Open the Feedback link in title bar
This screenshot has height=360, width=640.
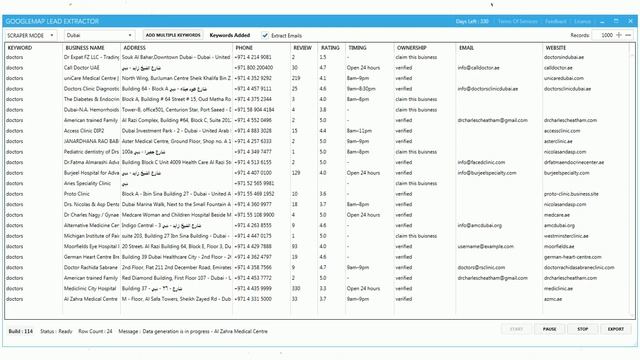pyautogui.click(x=556, y=21)
